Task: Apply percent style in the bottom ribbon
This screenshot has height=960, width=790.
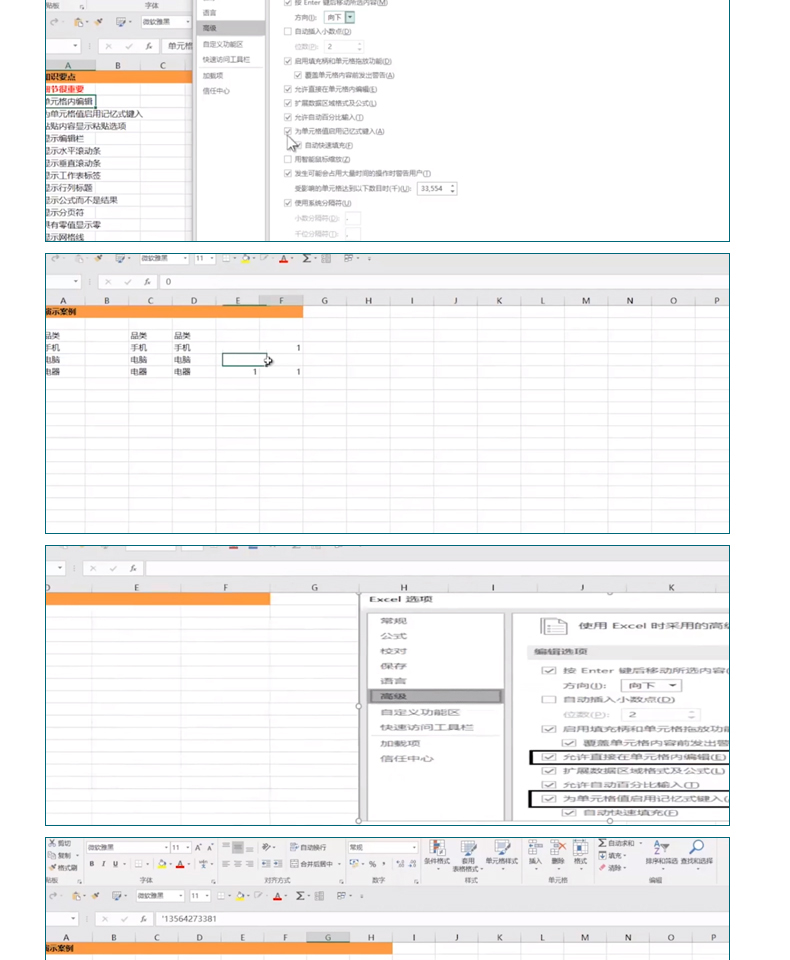Action: click(372, 864)
